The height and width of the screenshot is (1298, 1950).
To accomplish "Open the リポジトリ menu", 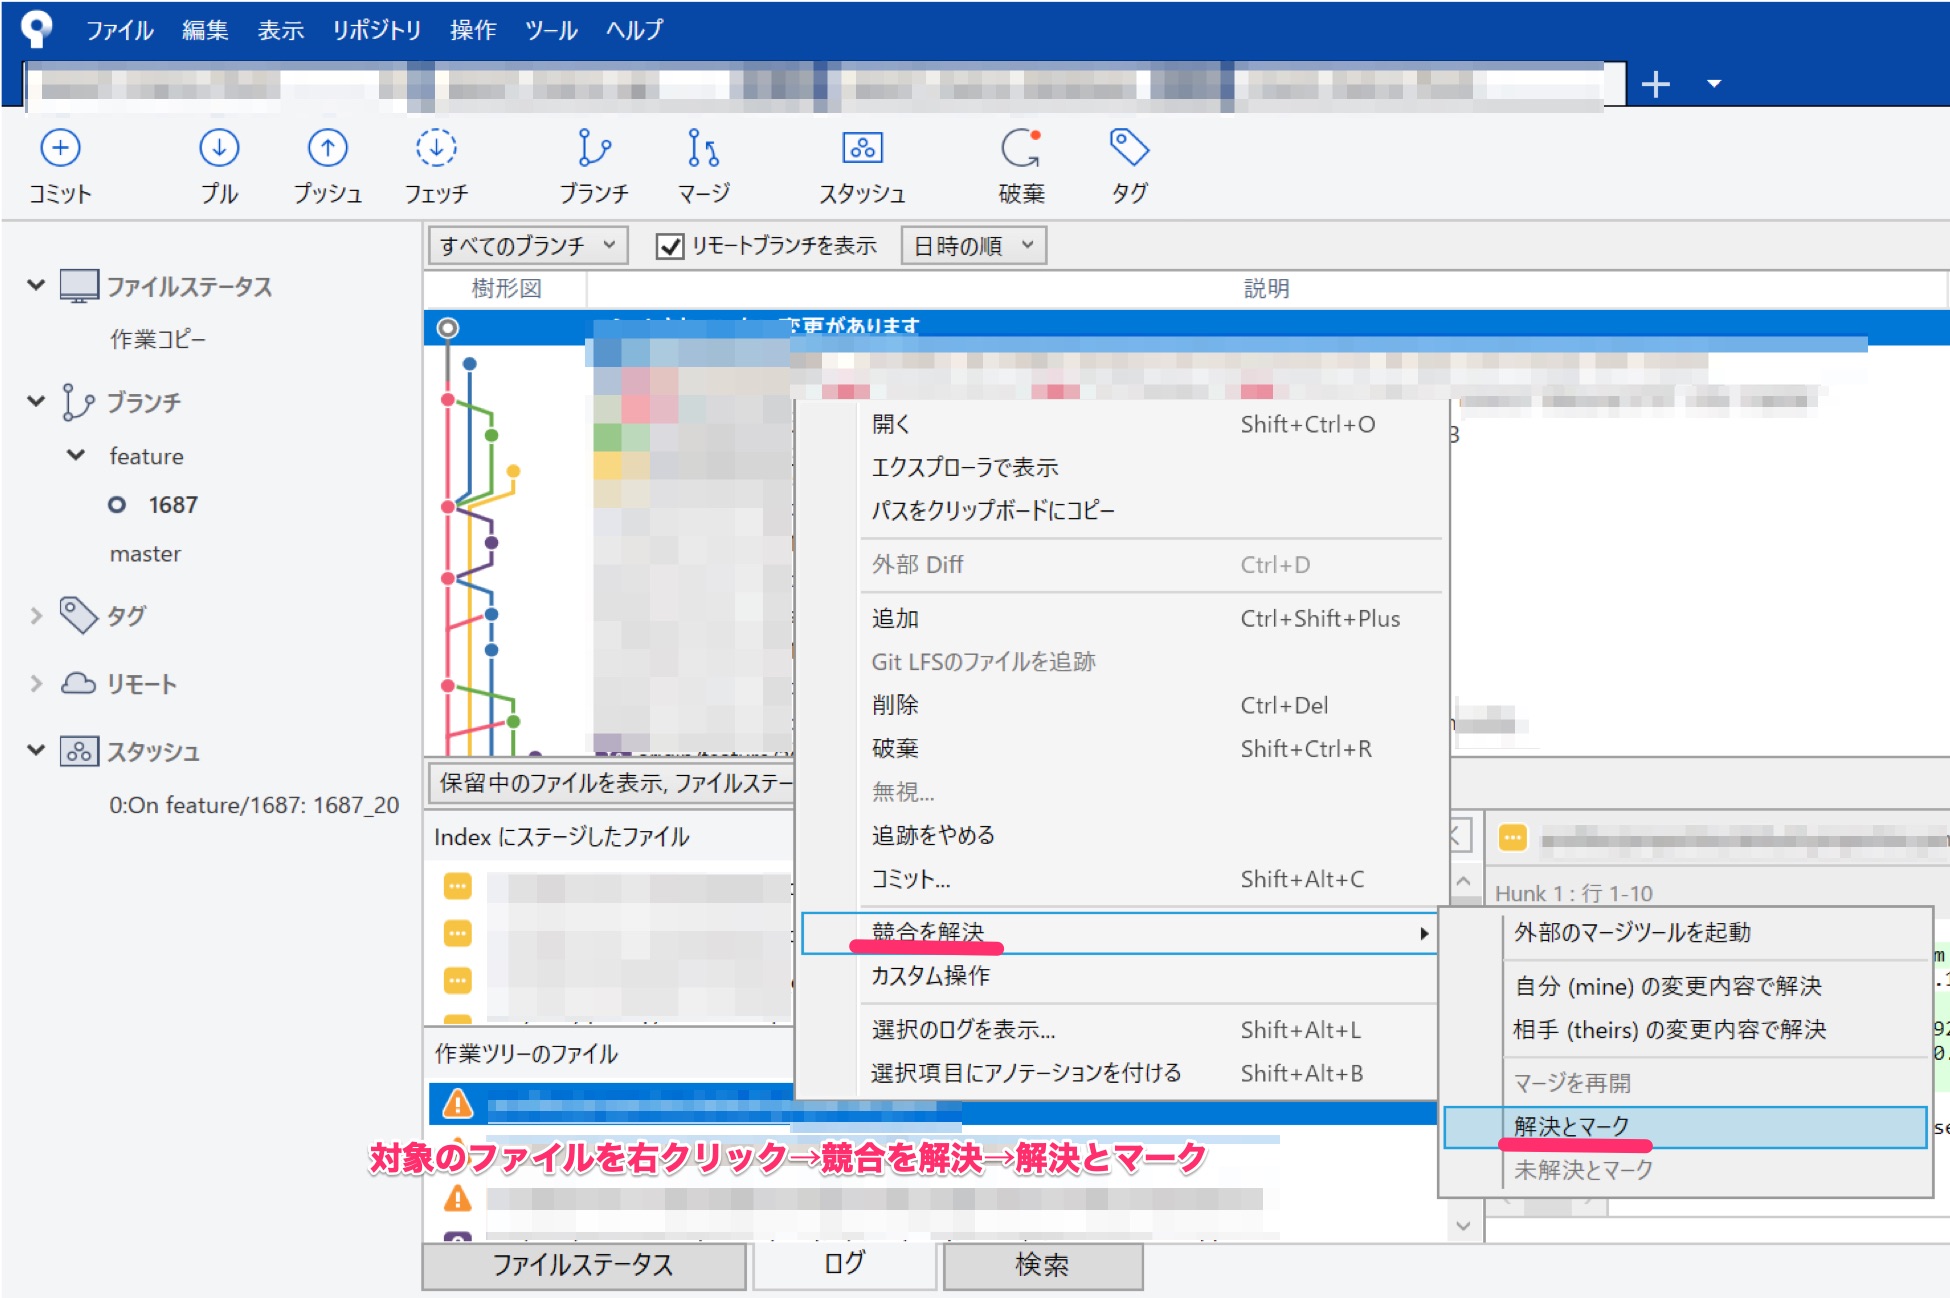I will [378, 29].
